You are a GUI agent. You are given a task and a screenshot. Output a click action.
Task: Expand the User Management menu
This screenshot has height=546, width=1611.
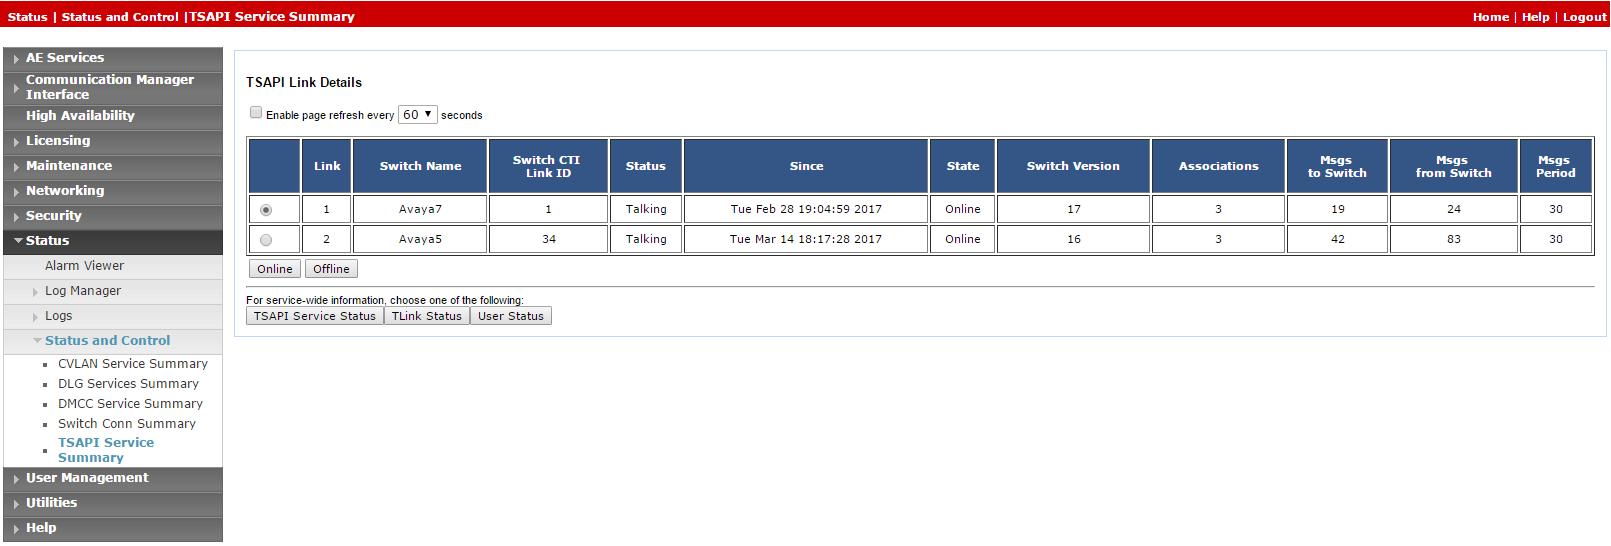[113, 478]
